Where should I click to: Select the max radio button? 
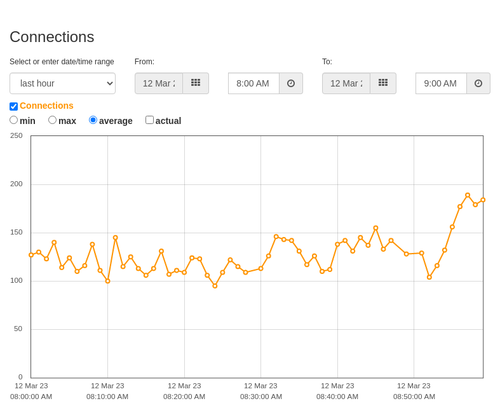pos(52,120)
